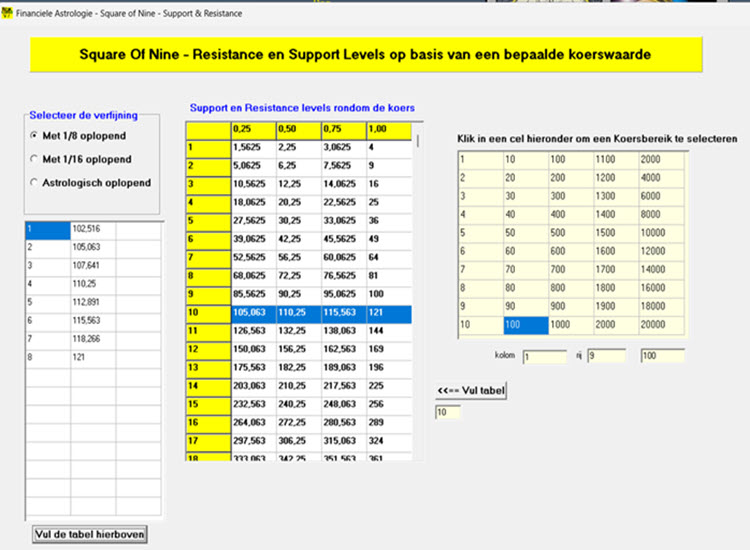Image resolution: width=750 pixels, height=550 pixels.
Task: Select the 110,25 cell in highlighted row
Action: point(296,314)
